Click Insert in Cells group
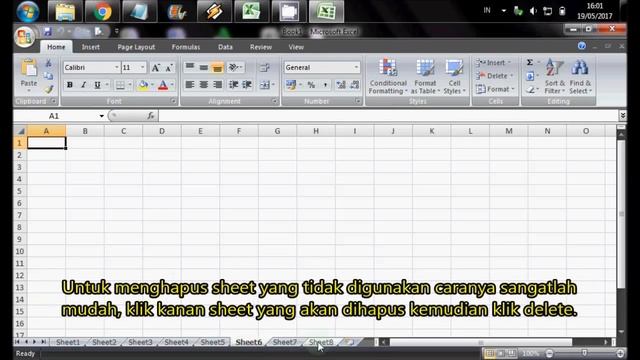 [x=493, y=62]
